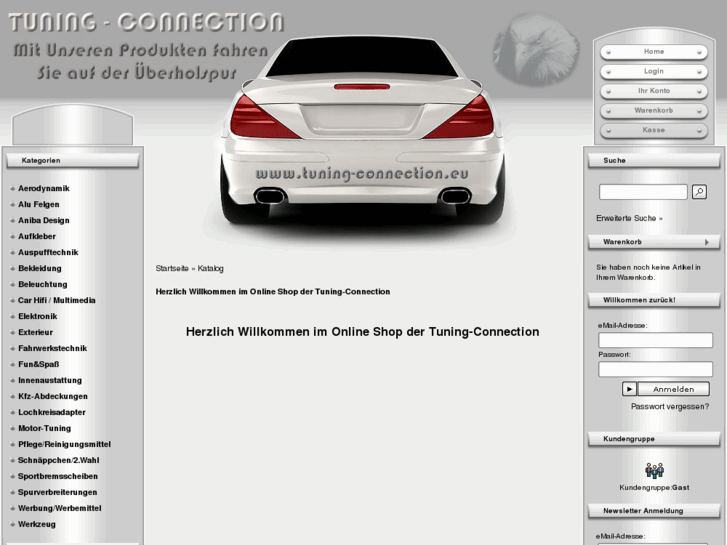This screenshot has width=727, height=545.
Task: Open the Auspufftechnik category
Action: point(48,252)
